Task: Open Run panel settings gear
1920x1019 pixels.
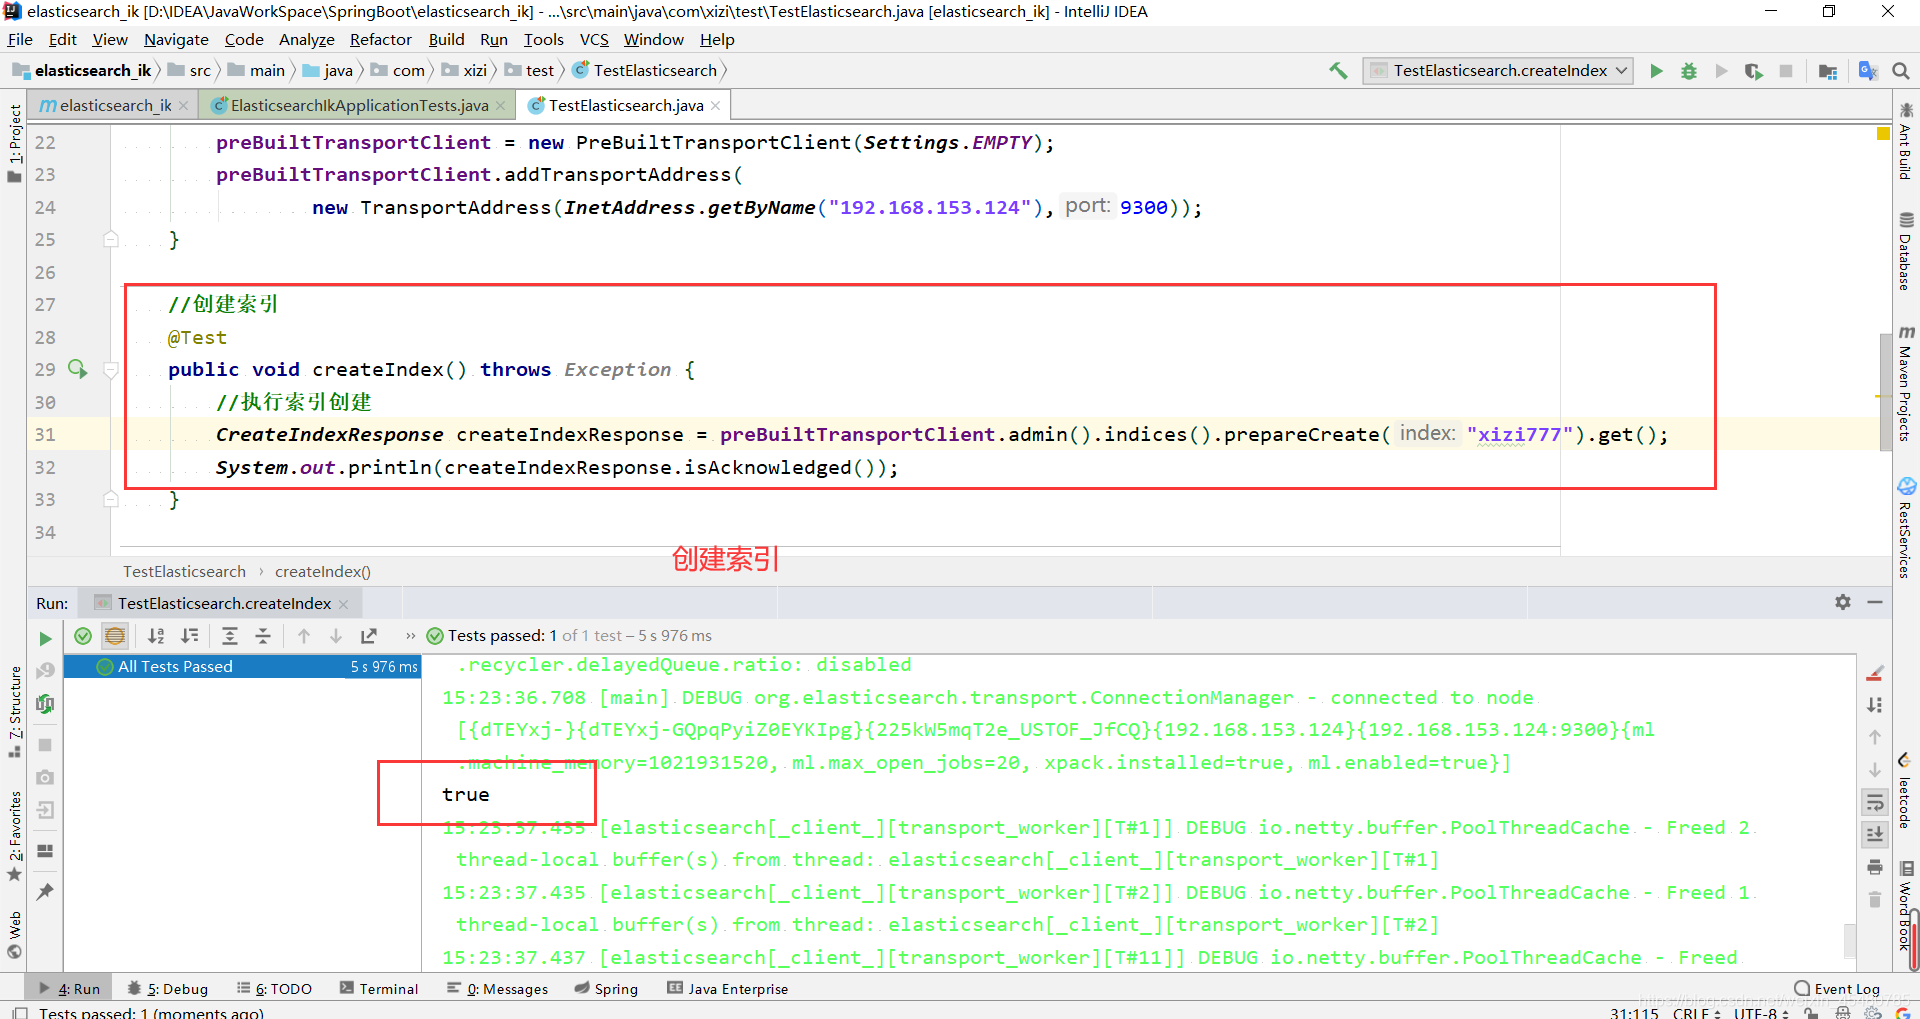Action: point(1843,602)
